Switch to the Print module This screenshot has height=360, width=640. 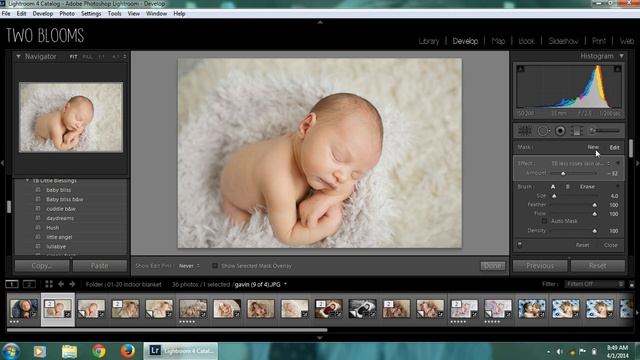[599, 41]
